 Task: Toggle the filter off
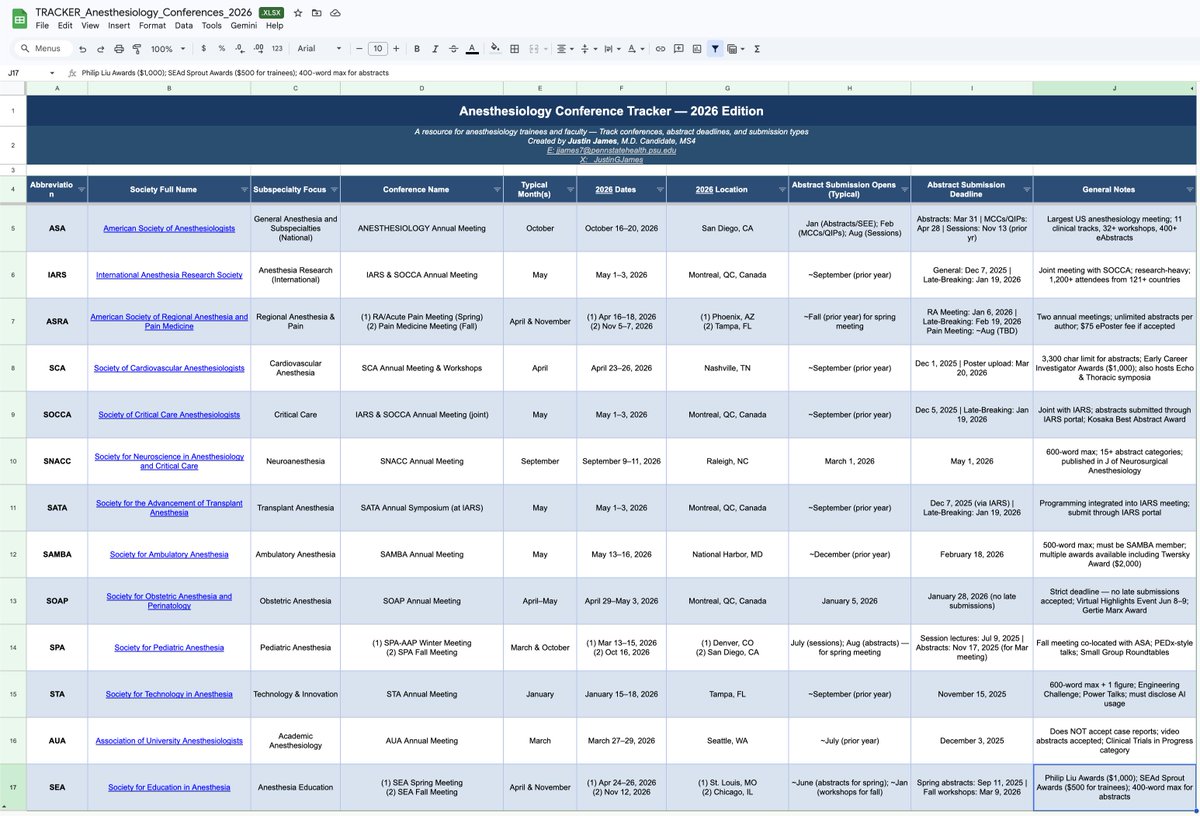(715, 48)
